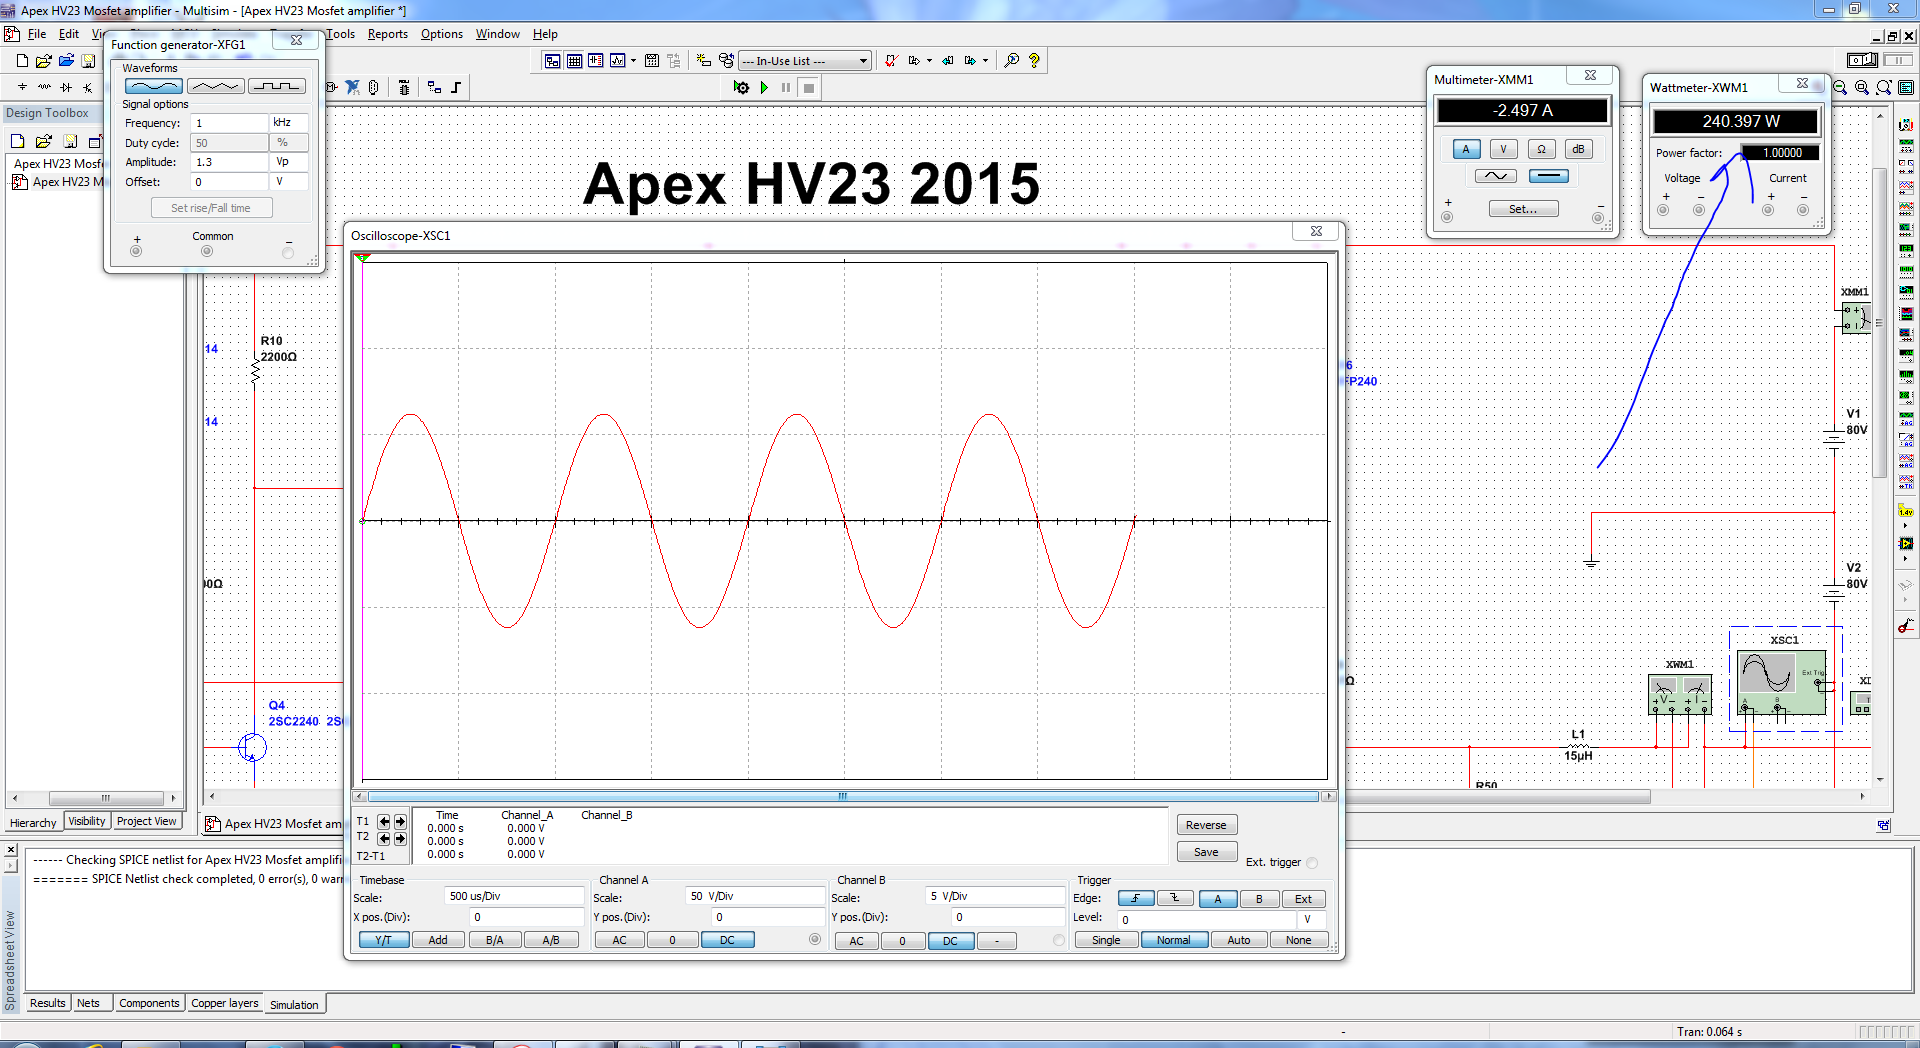The image size is (1920, 1048).
Task: Run the simulation with the green play icon
Action: point(764,88)
